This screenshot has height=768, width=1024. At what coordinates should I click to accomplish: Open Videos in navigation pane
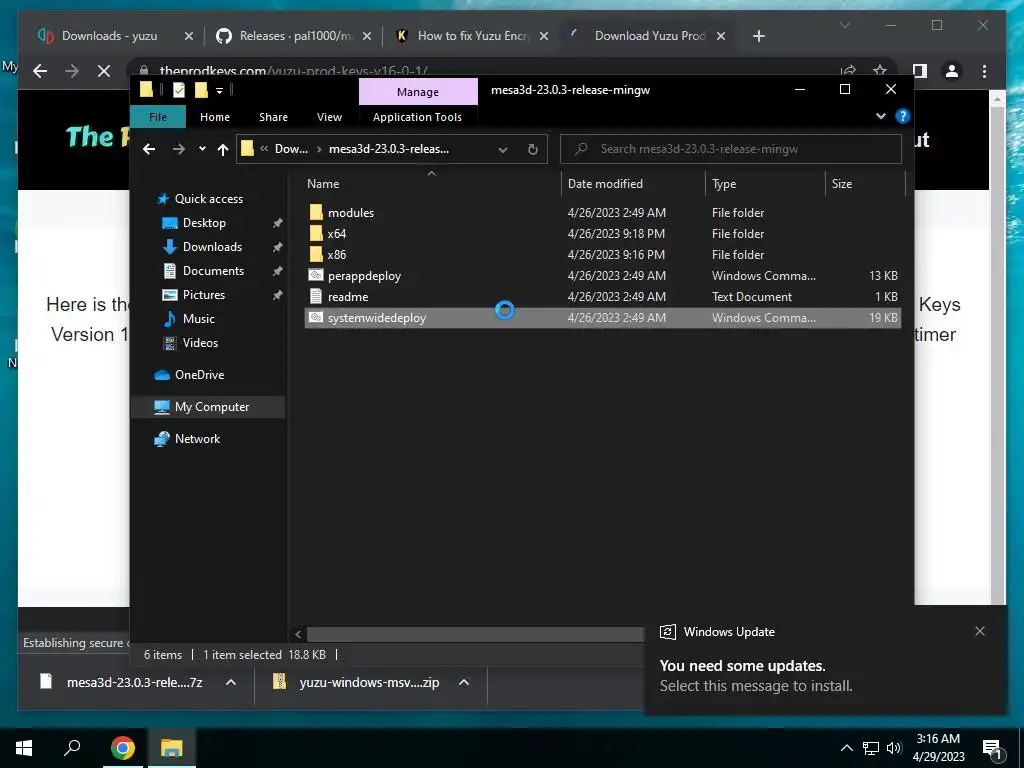pos(200,343)
